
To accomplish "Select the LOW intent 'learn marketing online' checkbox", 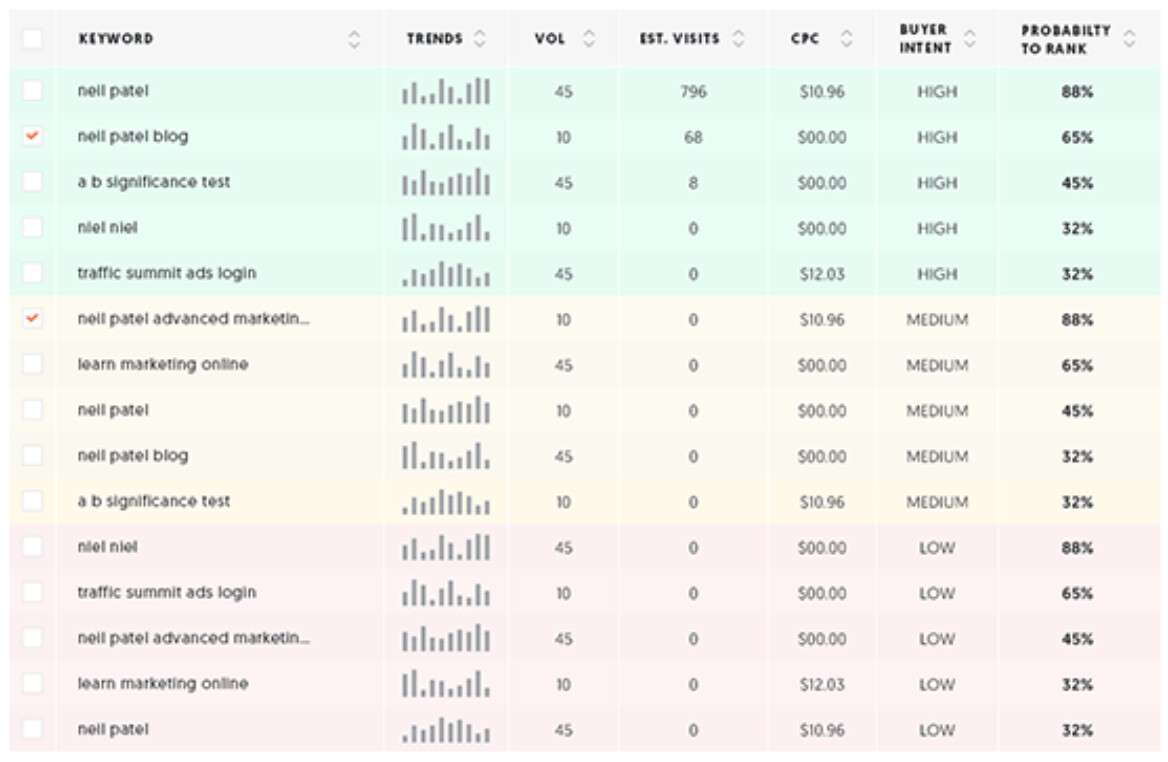I will [33, 683].
